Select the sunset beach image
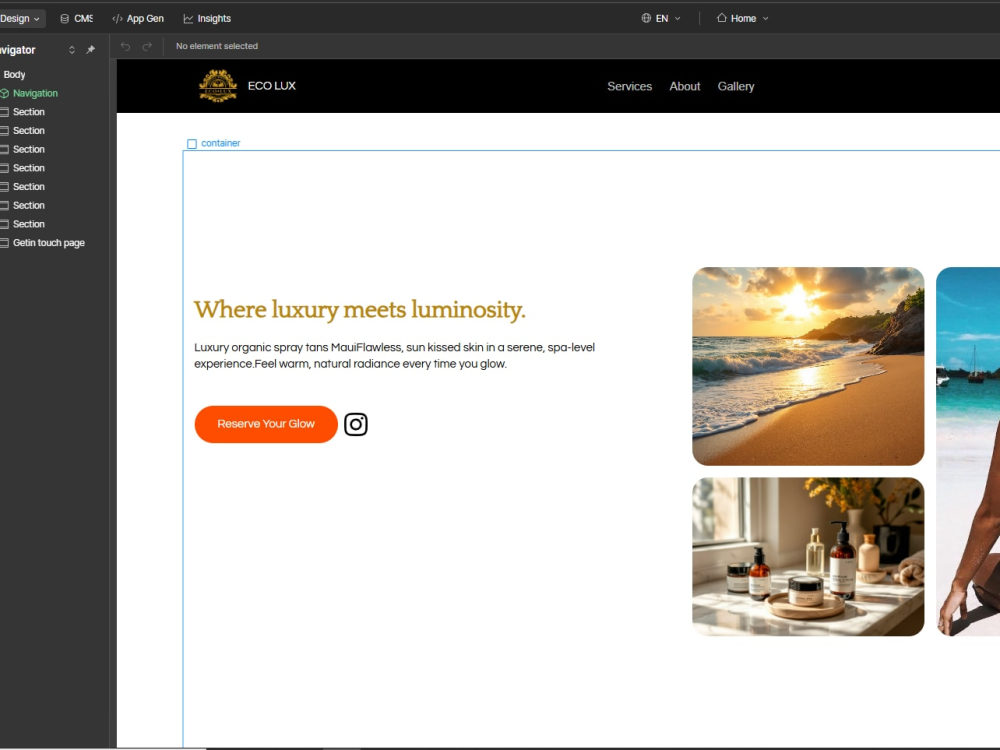 pos(808,366)
